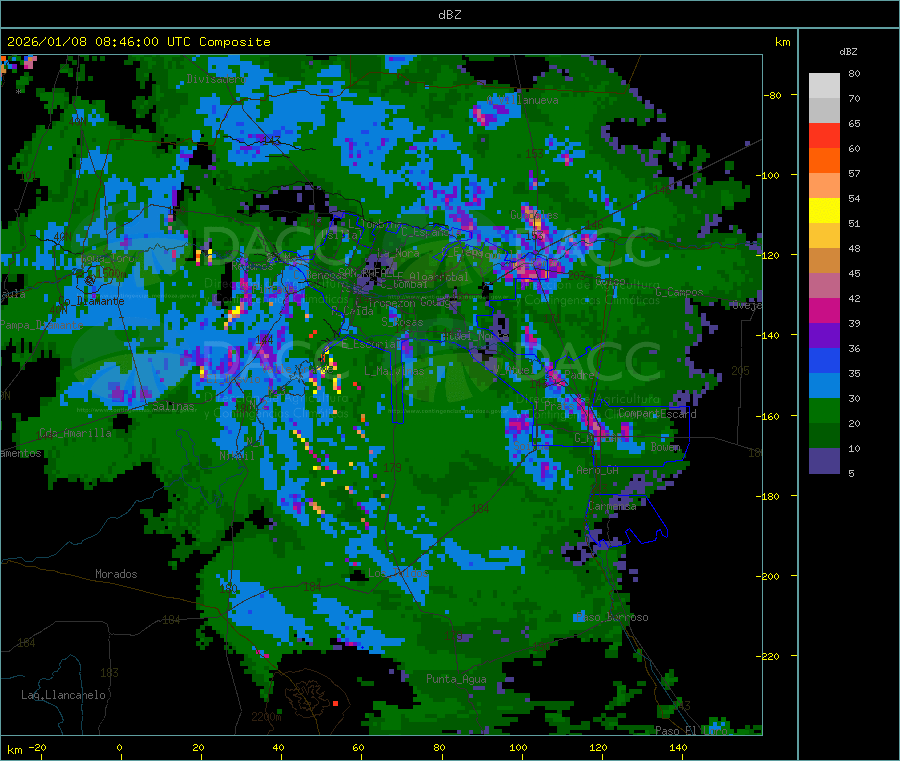Click the km unit label at top right
The image size is (900, 761).
tap(782, 42)
